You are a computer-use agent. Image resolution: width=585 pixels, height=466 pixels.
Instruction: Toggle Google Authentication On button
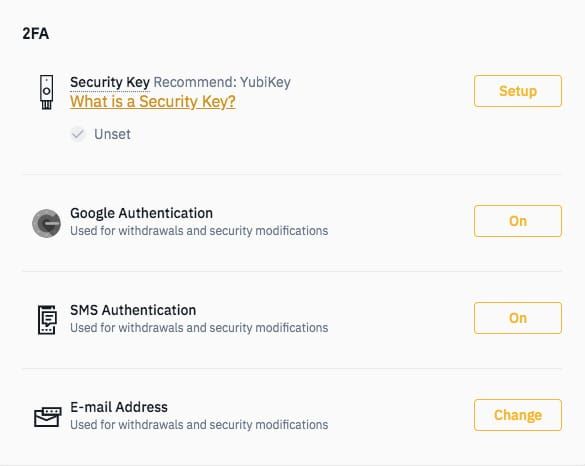coord(518,221)
